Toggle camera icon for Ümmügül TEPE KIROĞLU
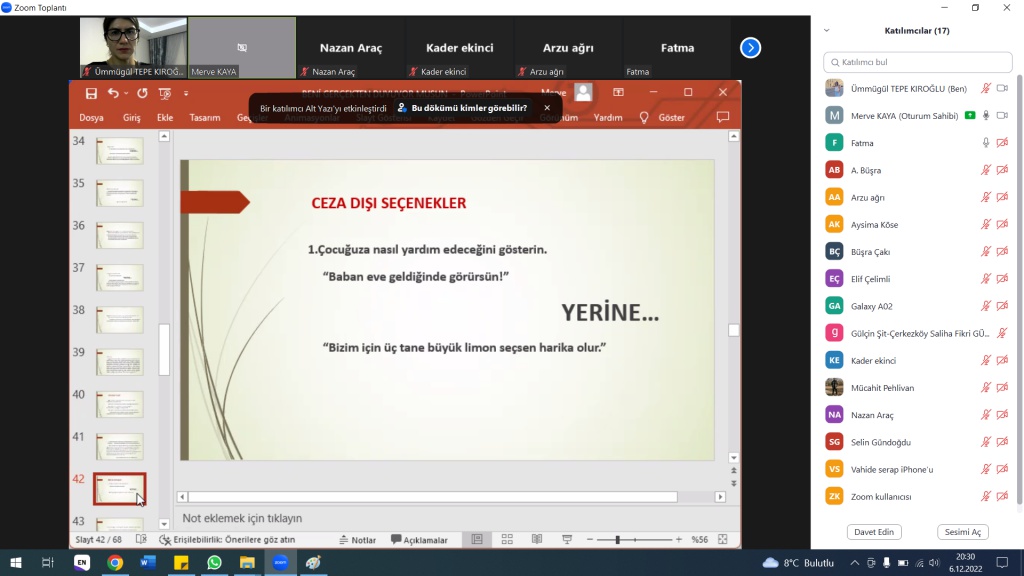The image size is (1024, 576). click(x=1002, y=88)
